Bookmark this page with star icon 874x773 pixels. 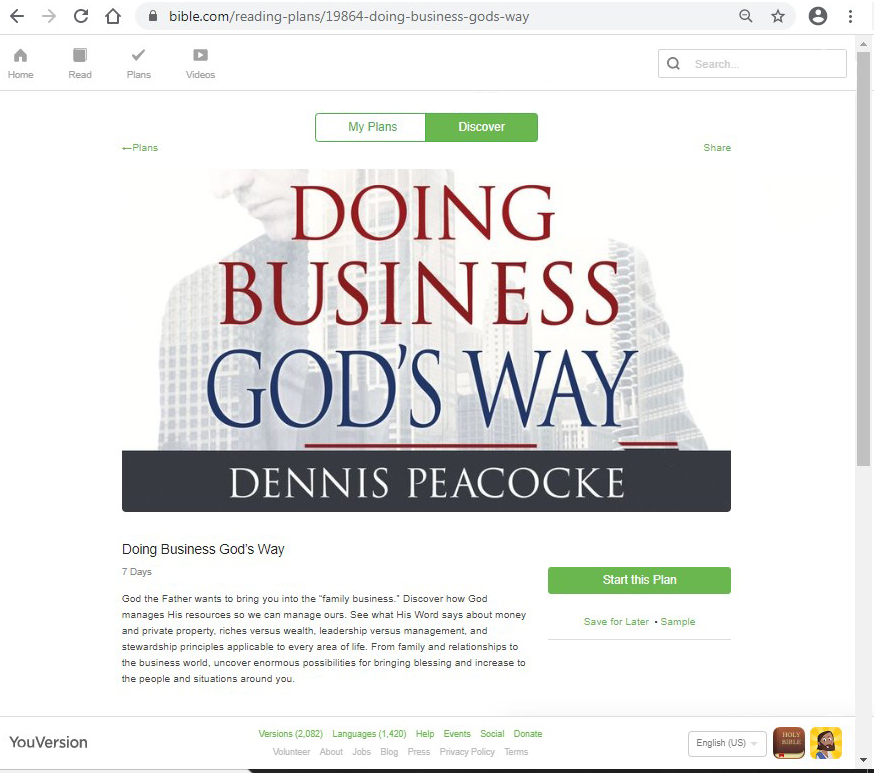pyautogui.click(x=778, y=16)
